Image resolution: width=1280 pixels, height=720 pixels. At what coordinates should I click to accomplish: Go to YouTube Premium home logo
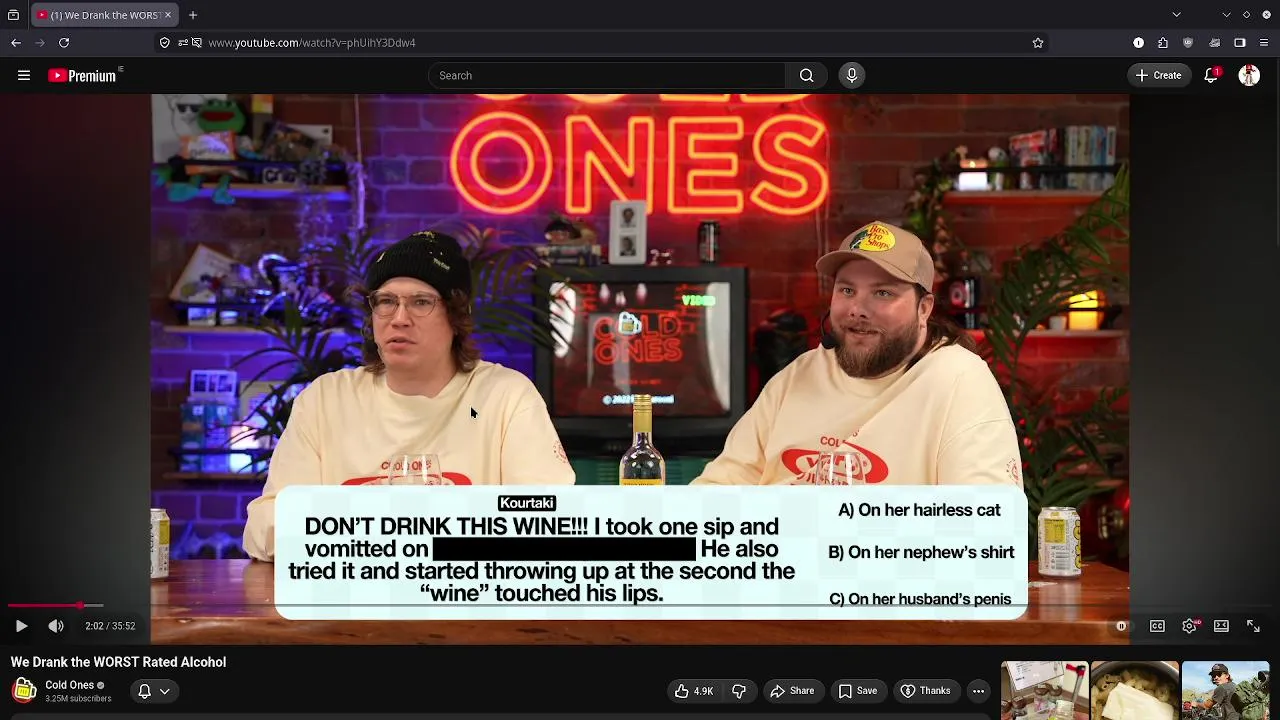point(83,75)
